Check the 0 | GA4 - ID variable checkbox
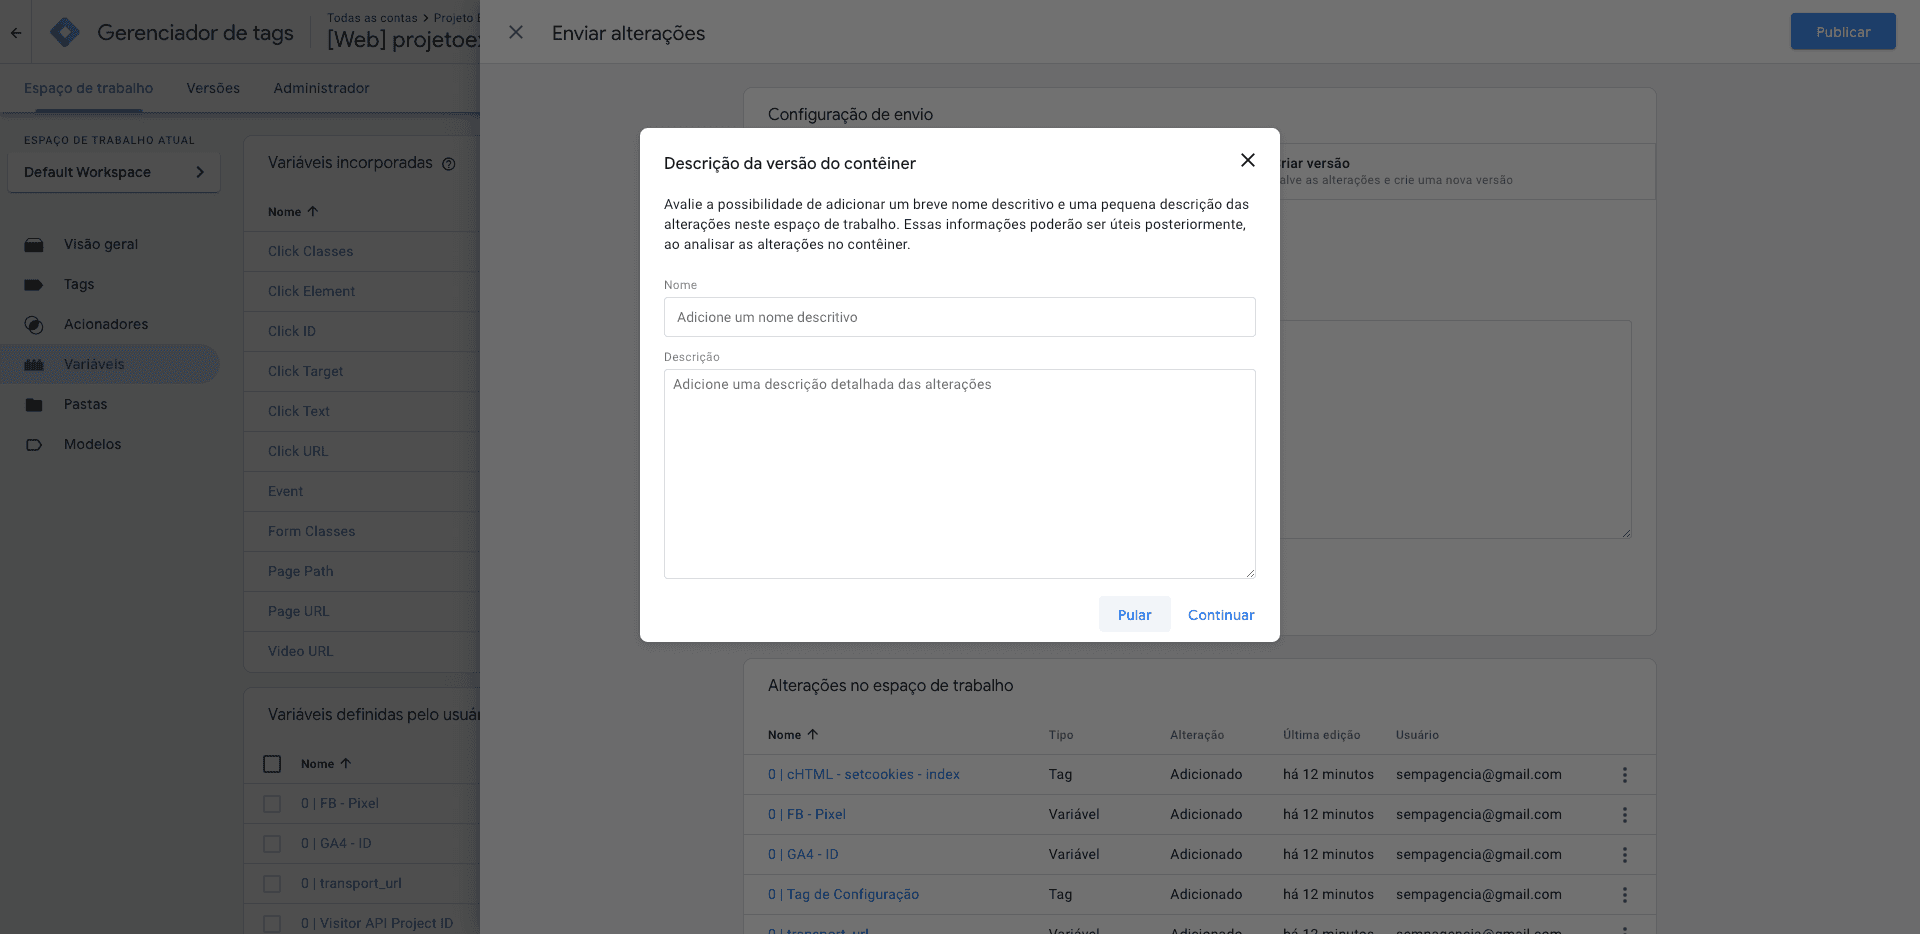1920x934 pixels. tap(272, 844)
